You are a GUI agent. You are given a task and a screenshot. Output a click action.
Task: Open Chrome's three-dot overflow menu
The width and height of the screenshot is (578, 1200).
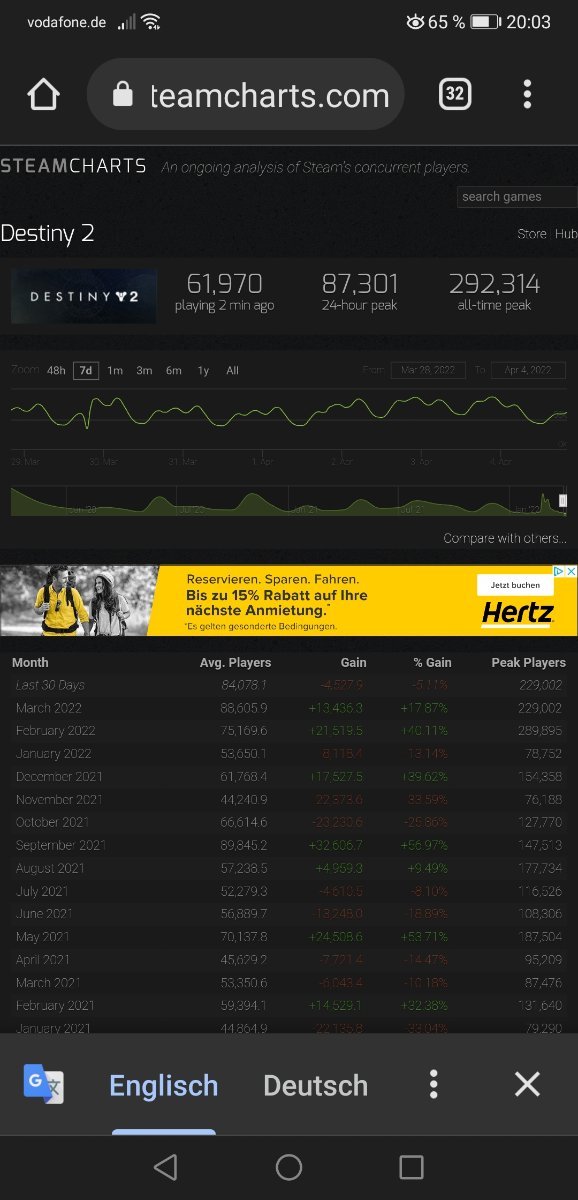[x=527, y=94]
